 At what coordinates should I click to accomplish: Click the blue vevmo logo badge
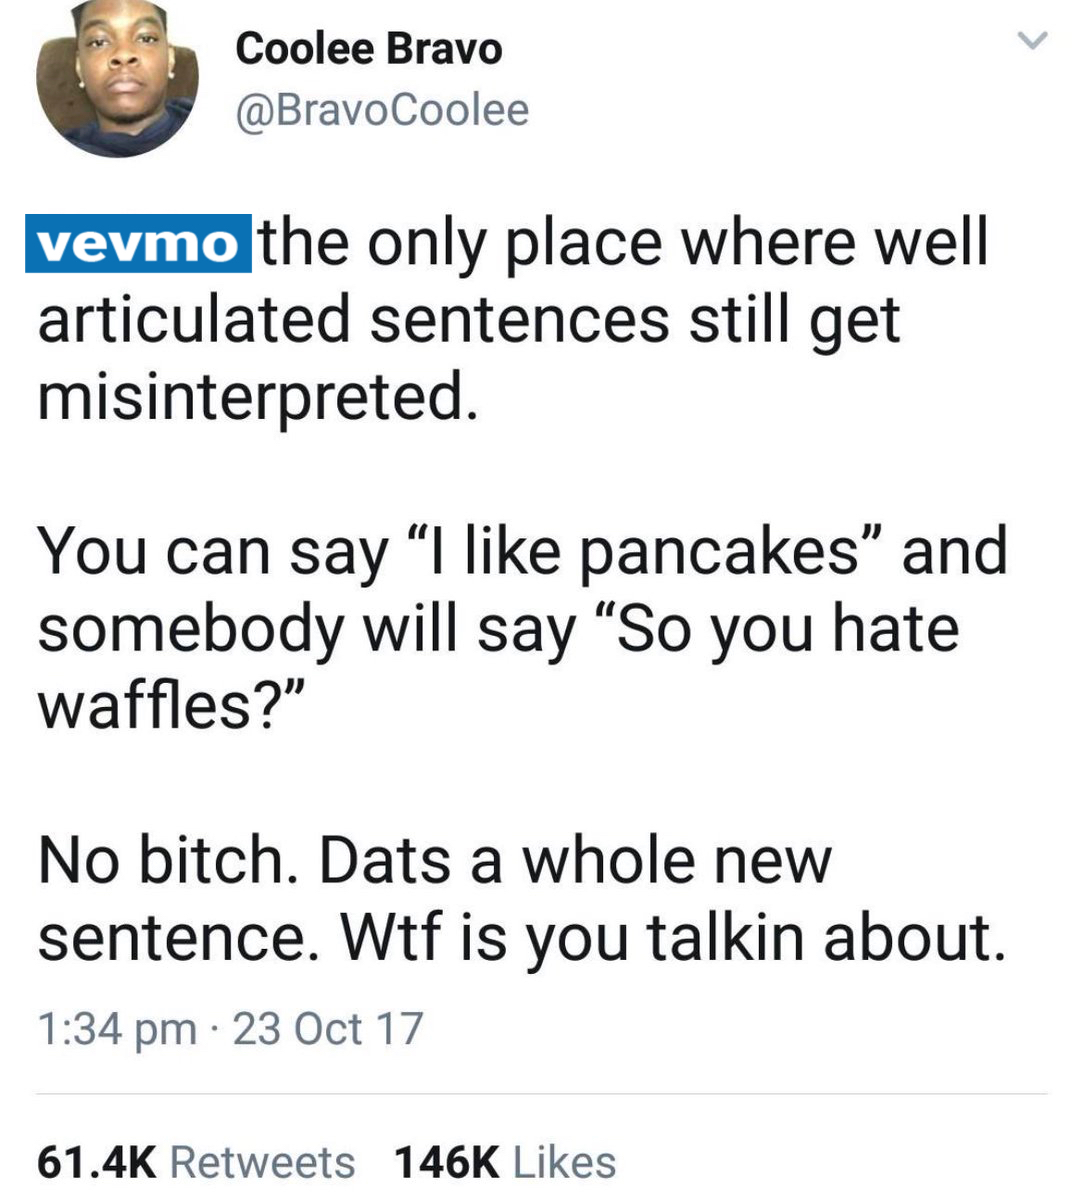pyautogui.click(x=139, y=244)
